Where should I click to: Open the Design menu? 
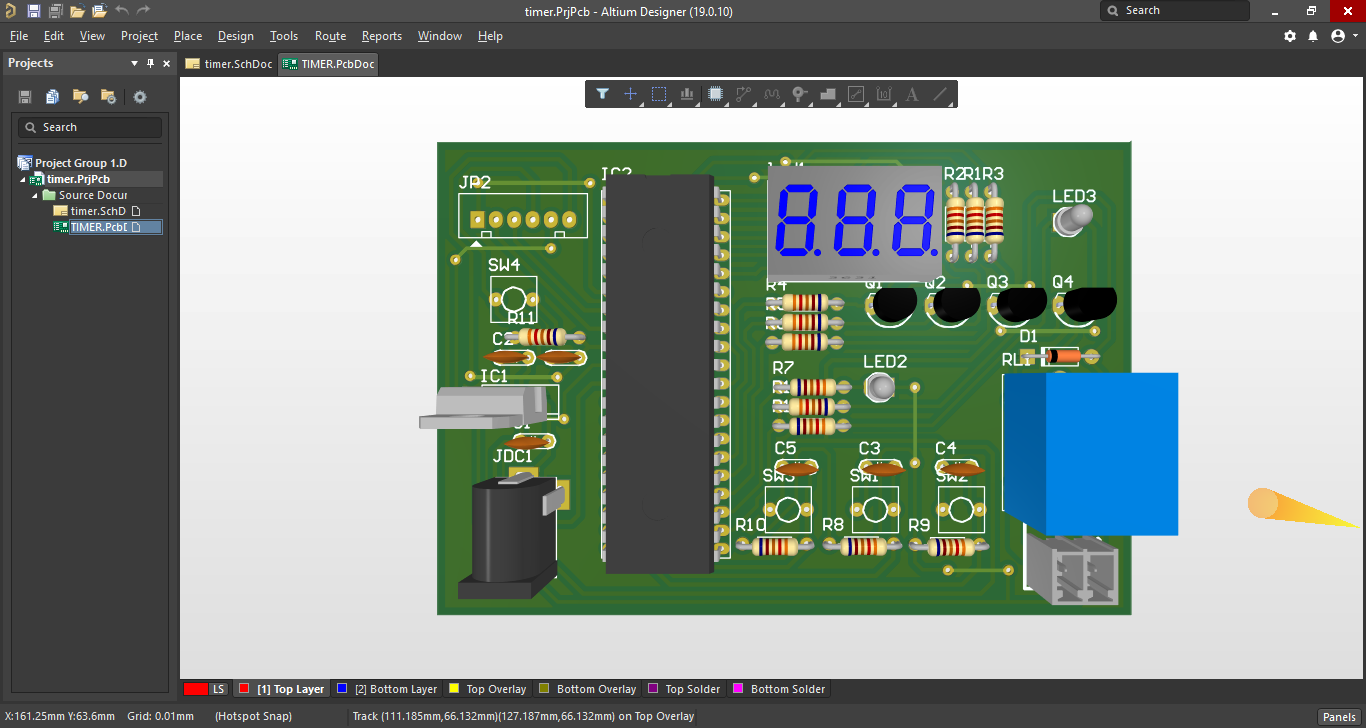pyautogui.click(x=236, y=36)
